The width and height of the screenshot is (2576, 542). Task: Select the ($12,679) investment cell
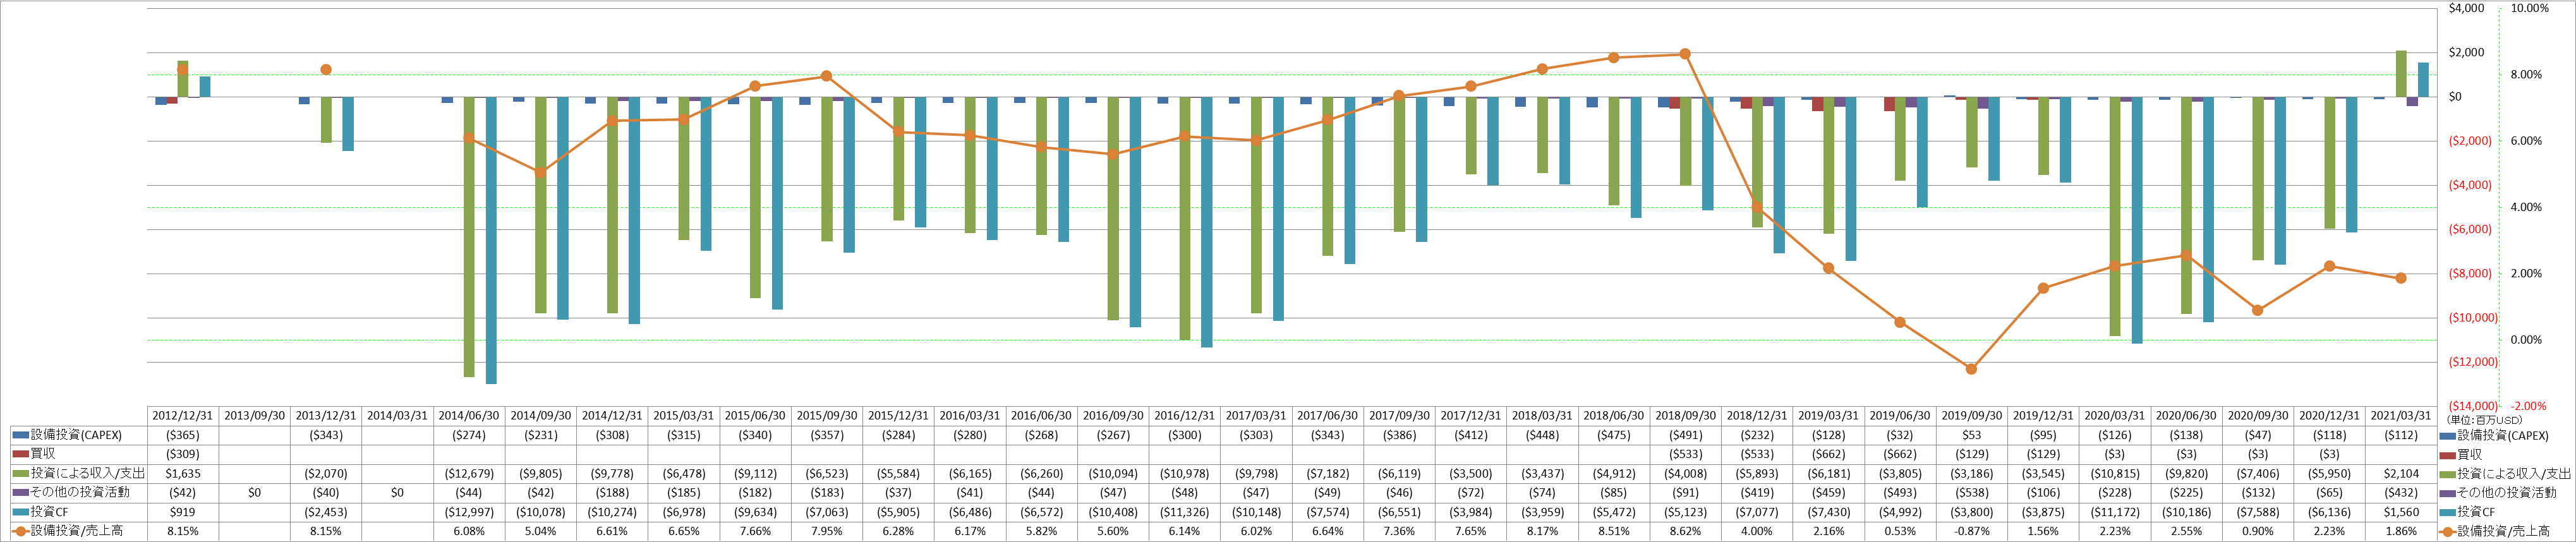click(469, 473)
